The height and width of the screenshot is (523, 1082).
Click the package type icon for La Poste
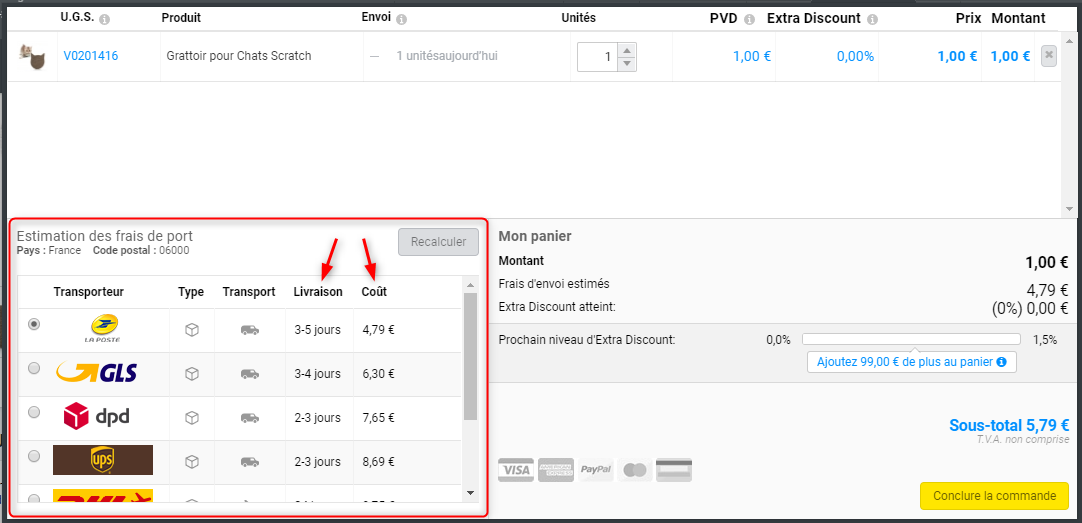[192, 330]
